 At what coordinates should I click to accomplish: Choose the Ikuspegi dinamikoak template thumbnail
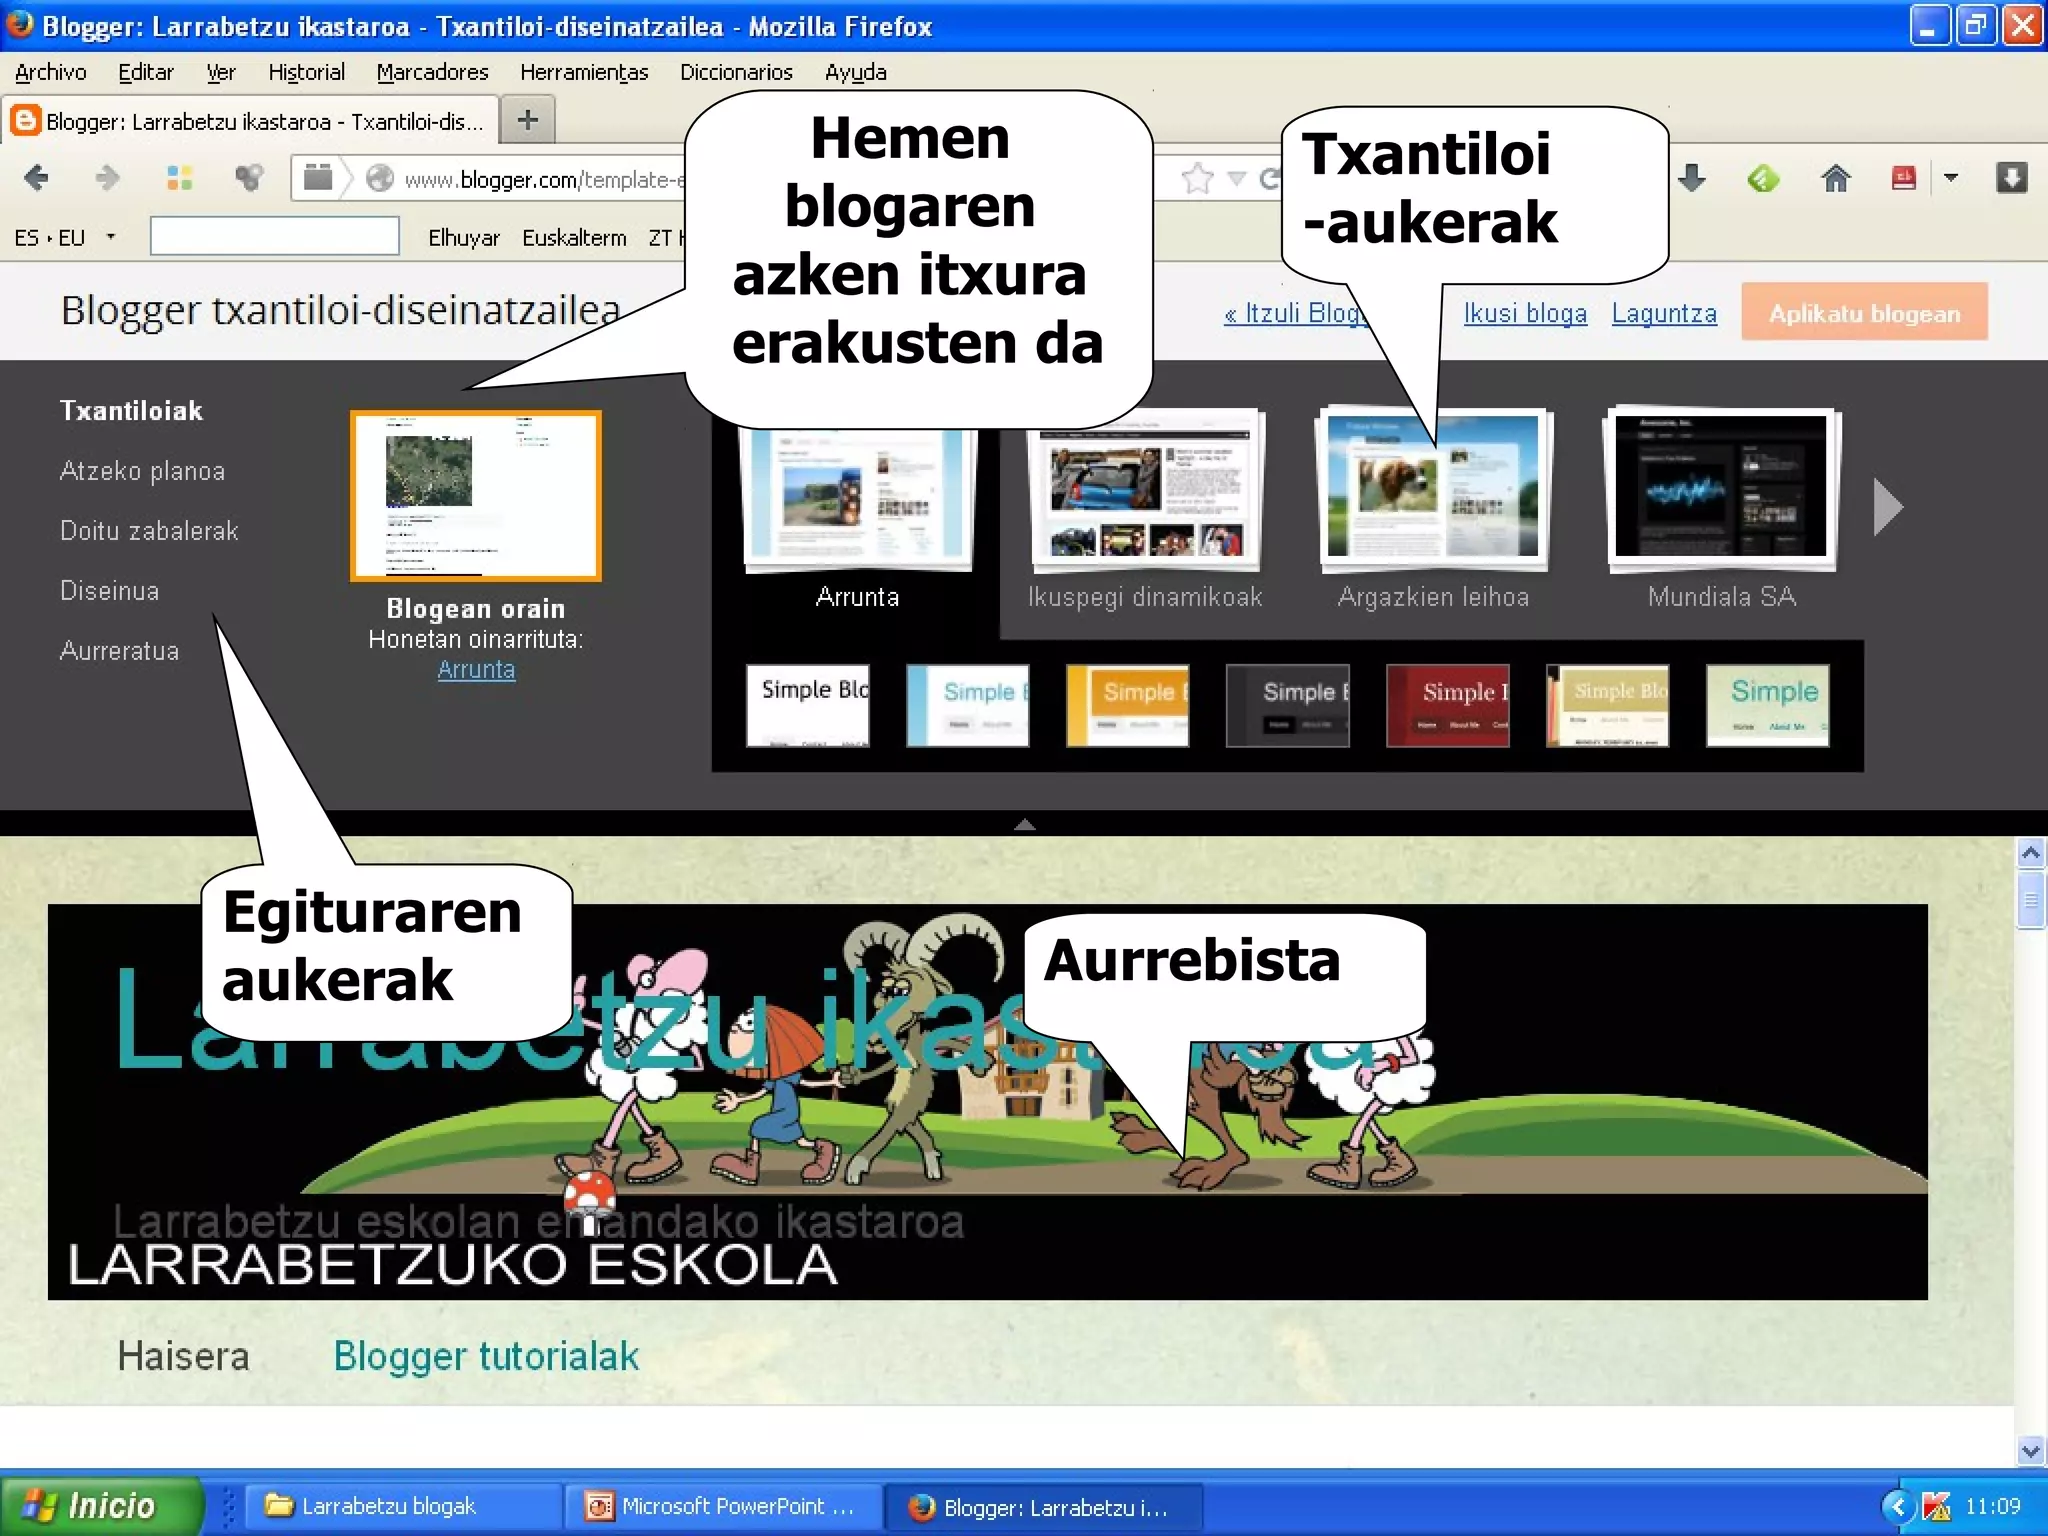point(1145,489)
